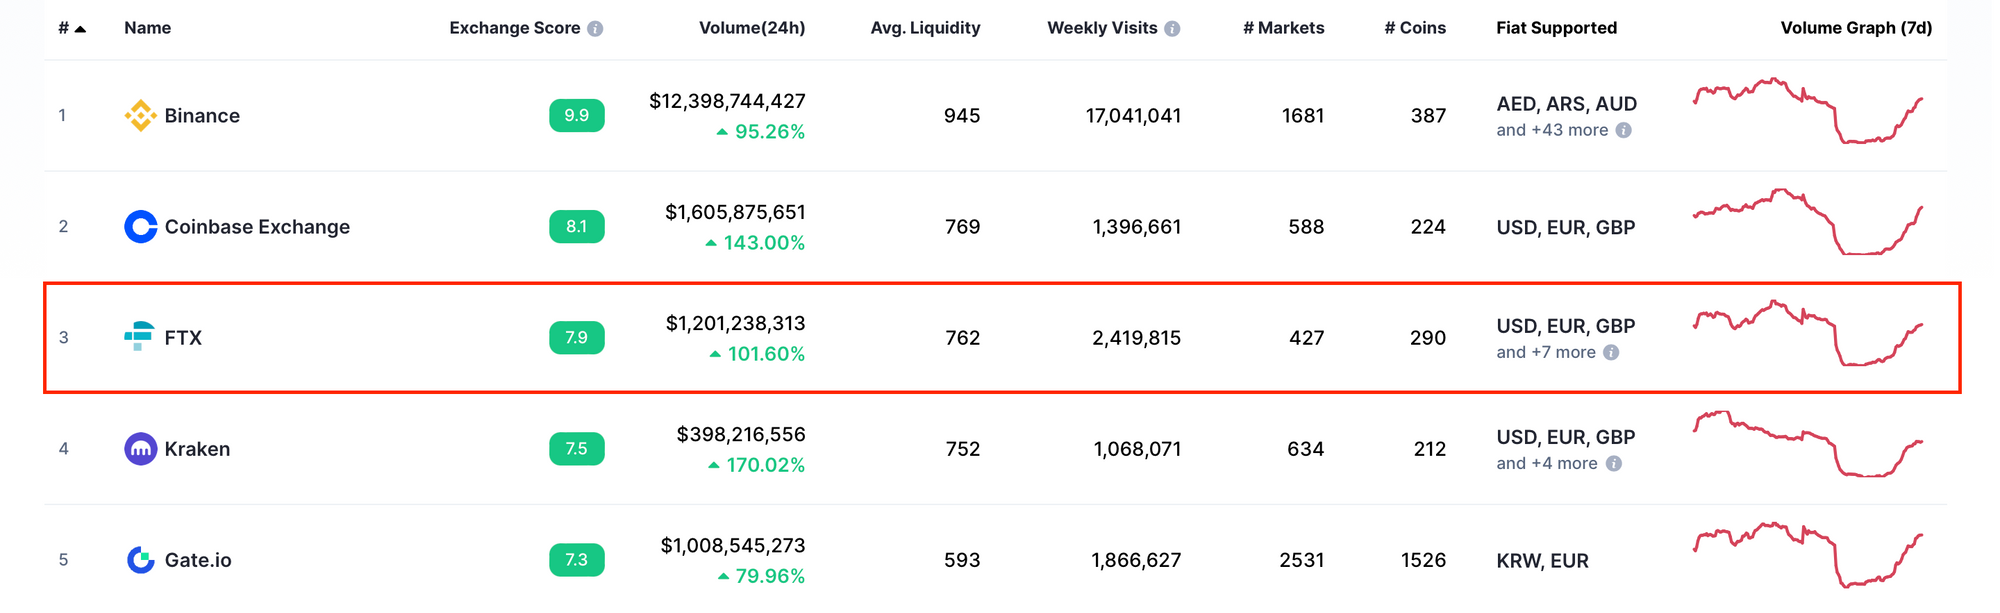Click Binance's average liquidity value 945
The height and width of the screenshot is (613, 2000).
[x=962, y=116]
